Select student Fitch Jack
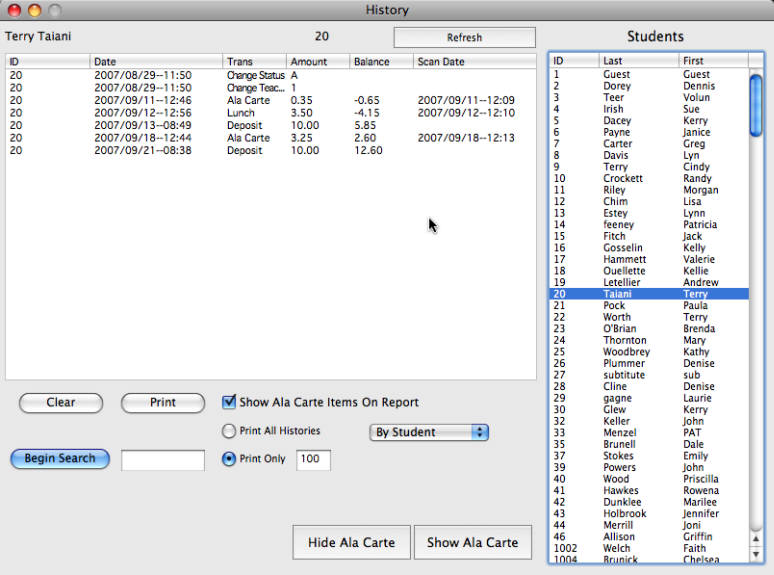The width and height of the screenshot is (774, 575). 649,236
